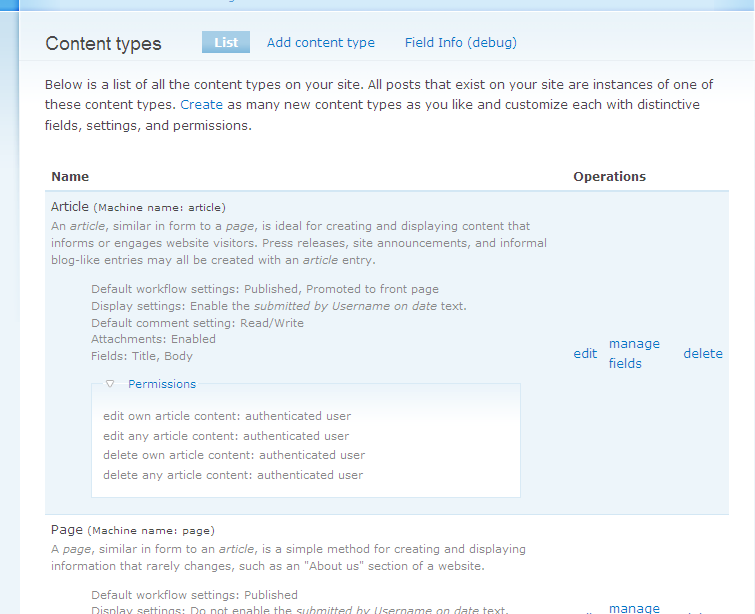Image resolution: width=755 pixels, height=614 pixels.
Task: Collapse the Permissions triangle for Article
Action: (x=110, y=384)
